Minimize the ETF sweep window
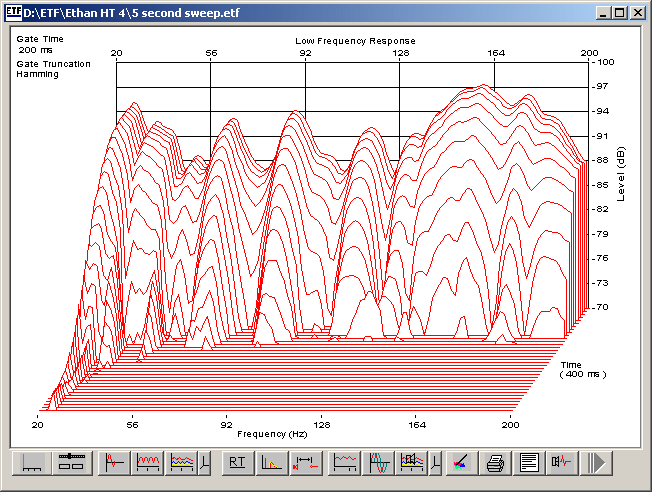Image resolution: width=652 pixels, height=492 pixels. (603, 13)
